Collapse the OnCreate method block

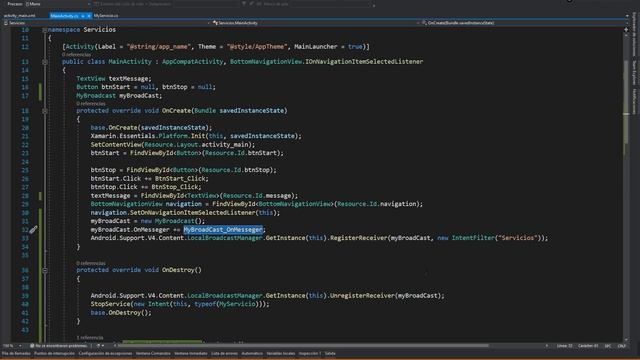point(44,111)
